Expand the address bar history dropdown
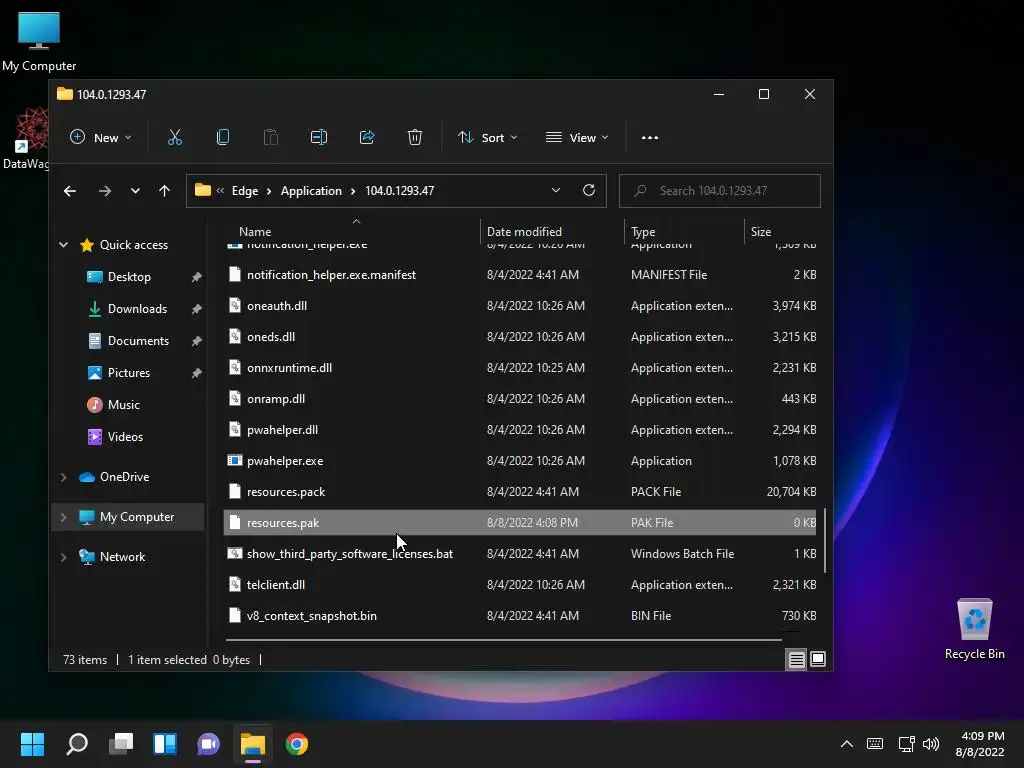1024x768 pixels. pyautogui.click(x=556, y=190)
